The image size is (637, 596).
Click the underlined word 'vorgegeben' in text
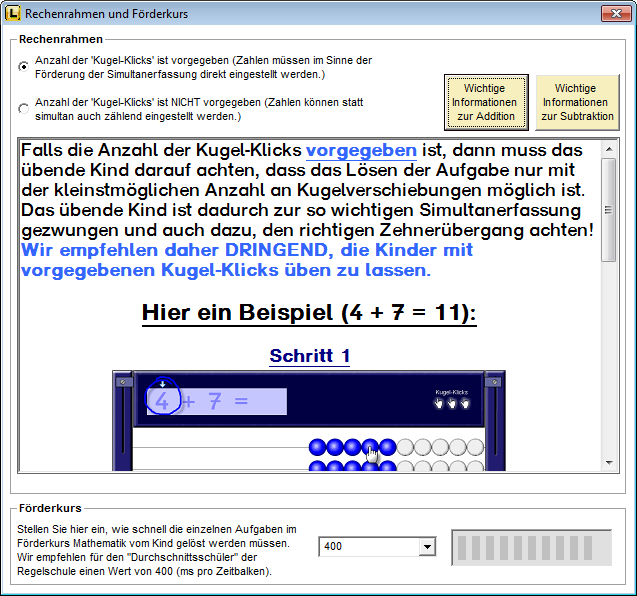pyautogui.click(x=361, y=151)
